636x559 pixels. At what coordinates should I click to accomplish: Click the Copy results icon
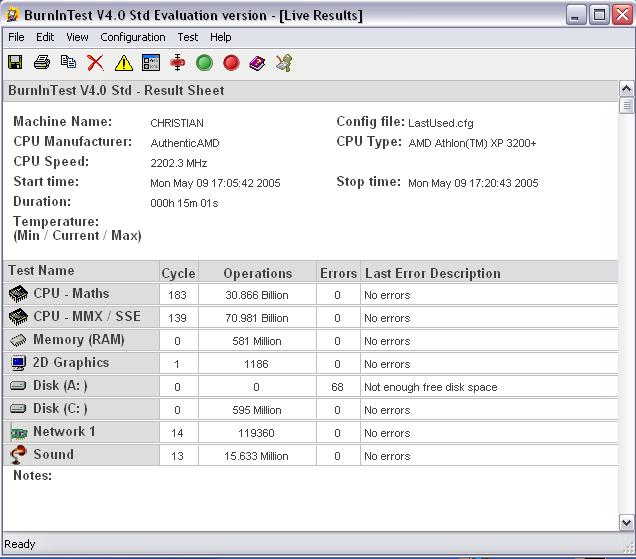68,62
